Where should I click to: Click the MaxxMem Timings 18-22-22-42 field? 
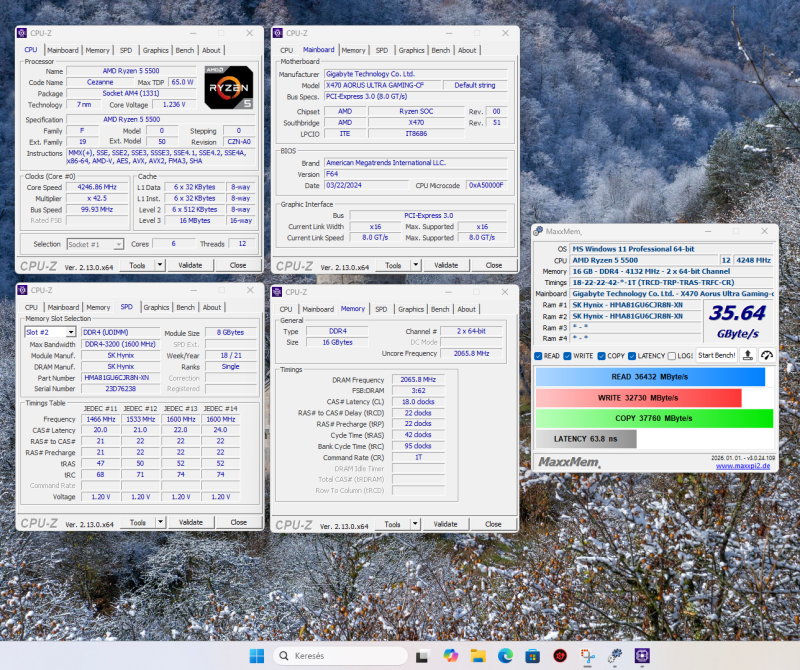[x=672, y=282]
